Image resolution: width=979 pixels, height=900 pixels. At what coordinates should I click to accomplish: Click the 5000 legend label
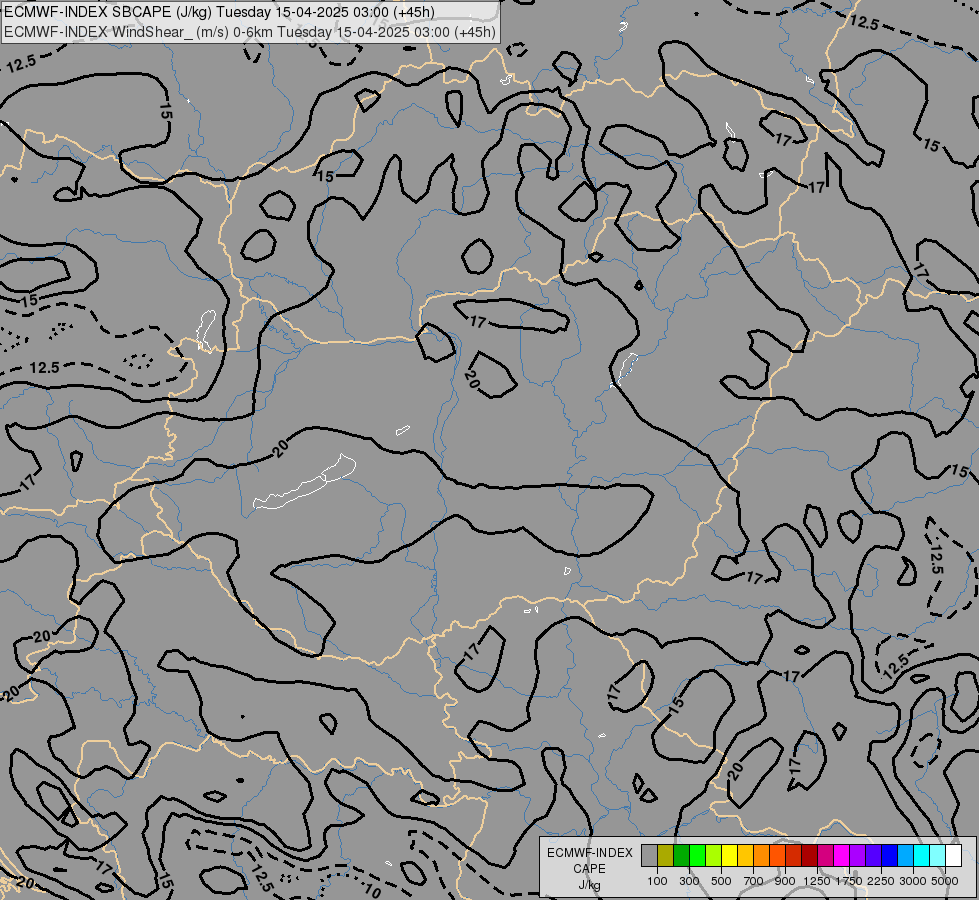945,881
